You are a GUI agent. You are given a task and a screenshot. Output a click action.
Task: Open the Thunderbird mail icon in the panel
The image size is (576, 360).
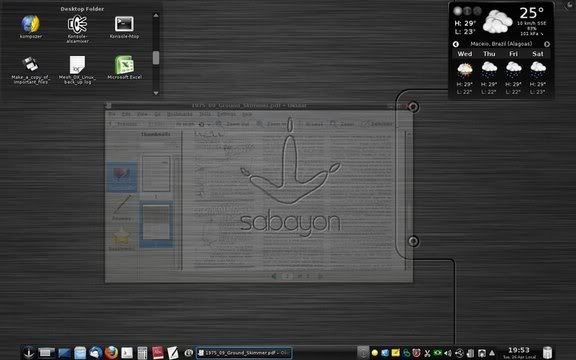point(96,353)
